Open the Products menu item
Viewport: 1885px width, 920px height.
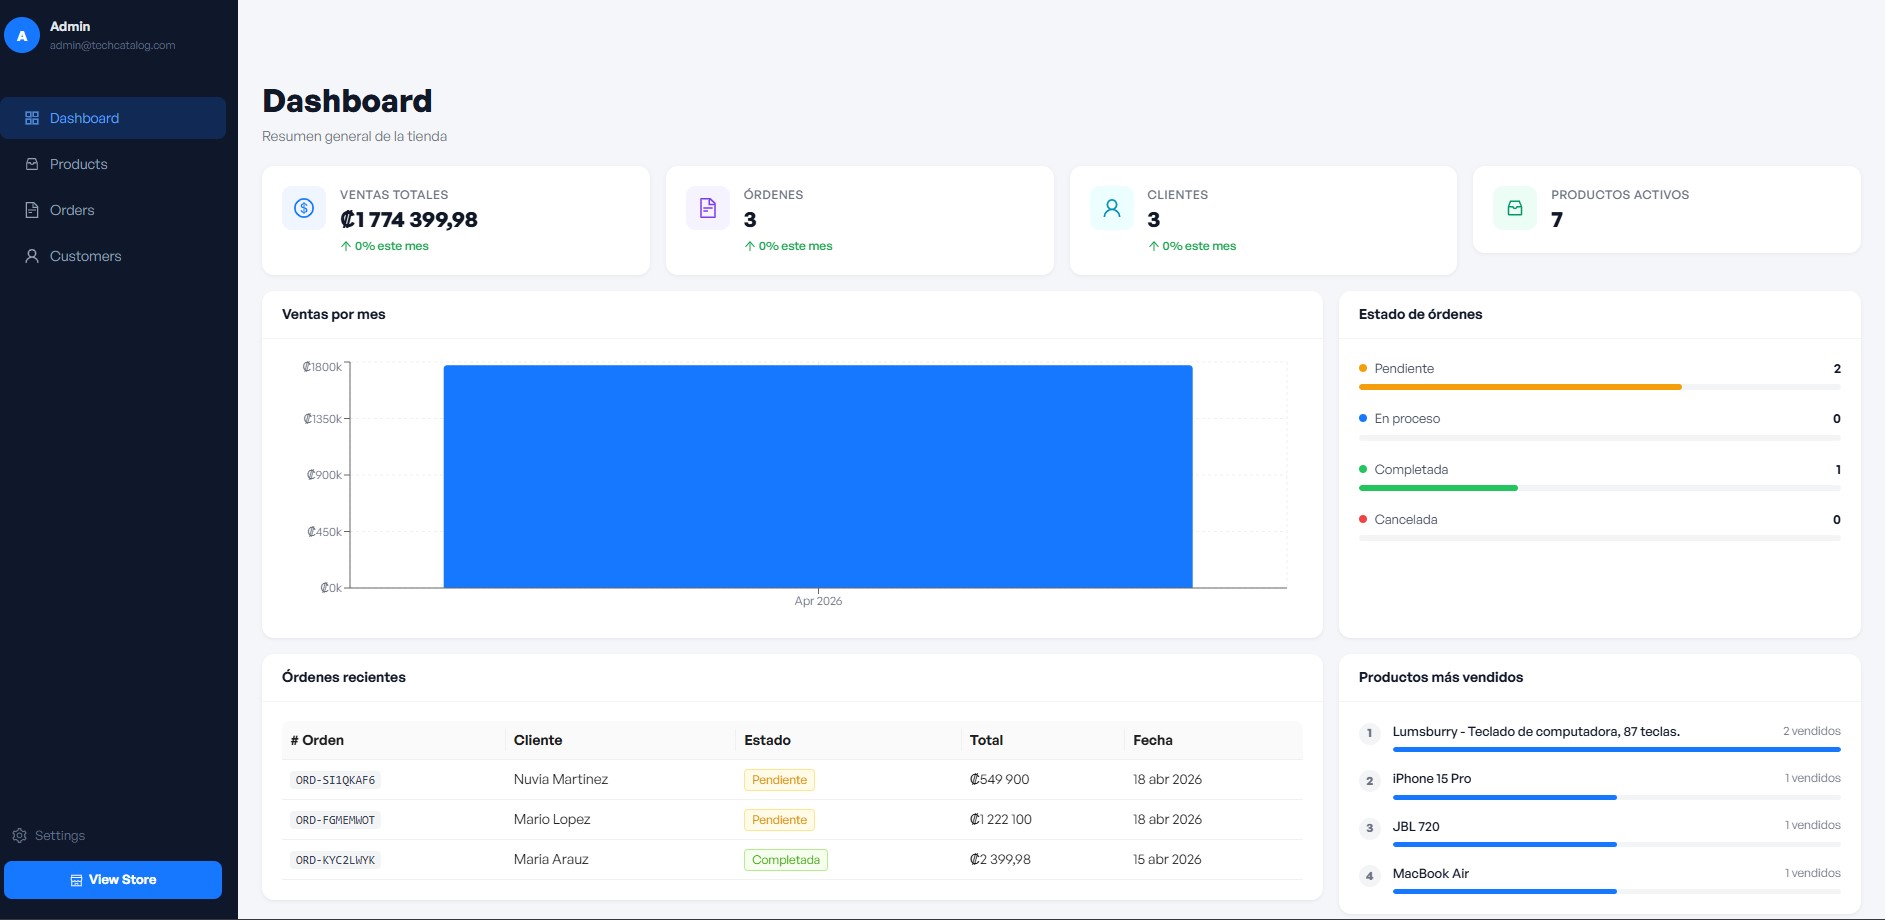pyautogui.click(x=78, y=164)
